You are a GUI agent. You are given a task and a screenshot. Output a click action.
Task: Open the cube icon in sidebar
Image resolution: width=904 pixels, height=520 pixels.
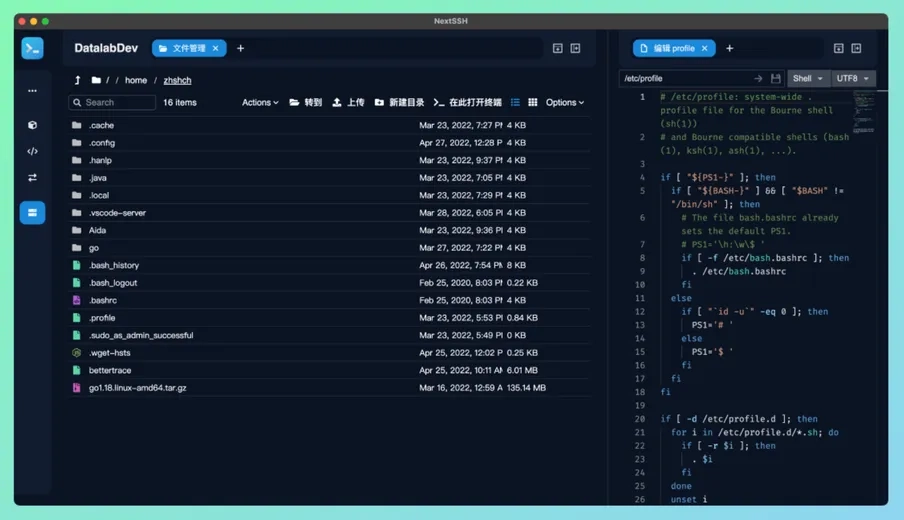32,125
